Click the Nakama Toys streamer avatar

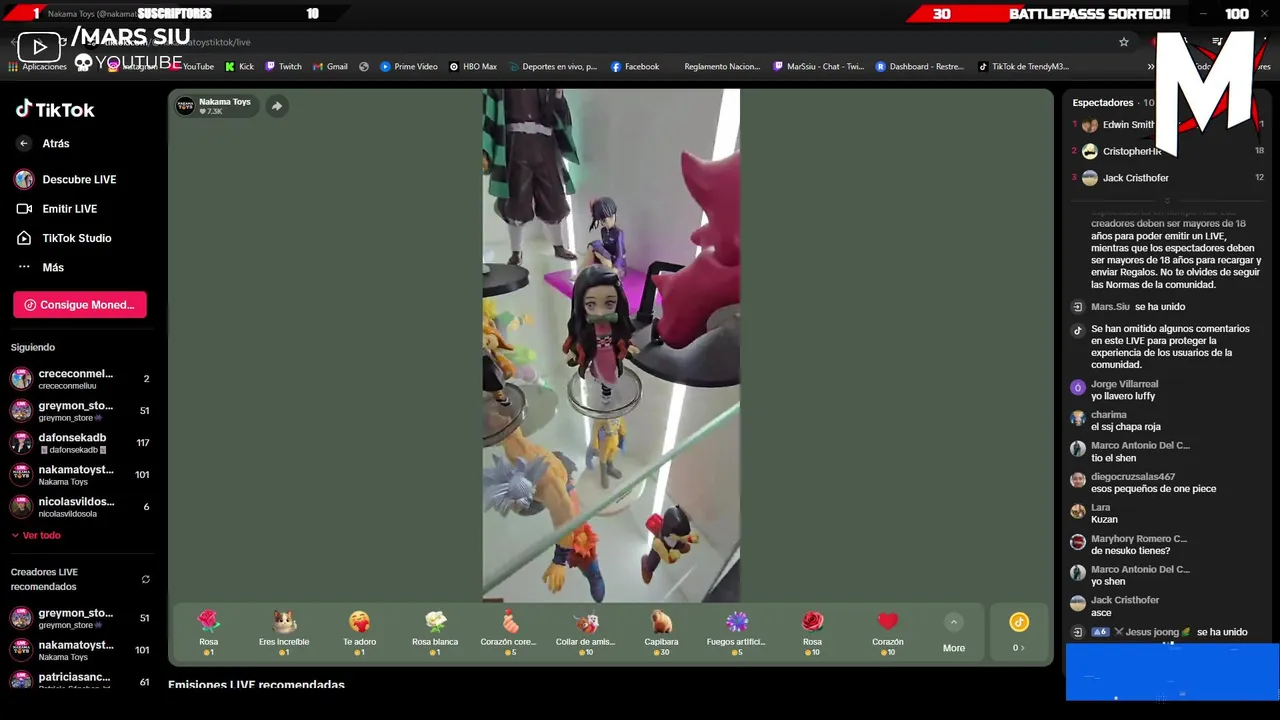pyautogui.click(x=186, y=106)
